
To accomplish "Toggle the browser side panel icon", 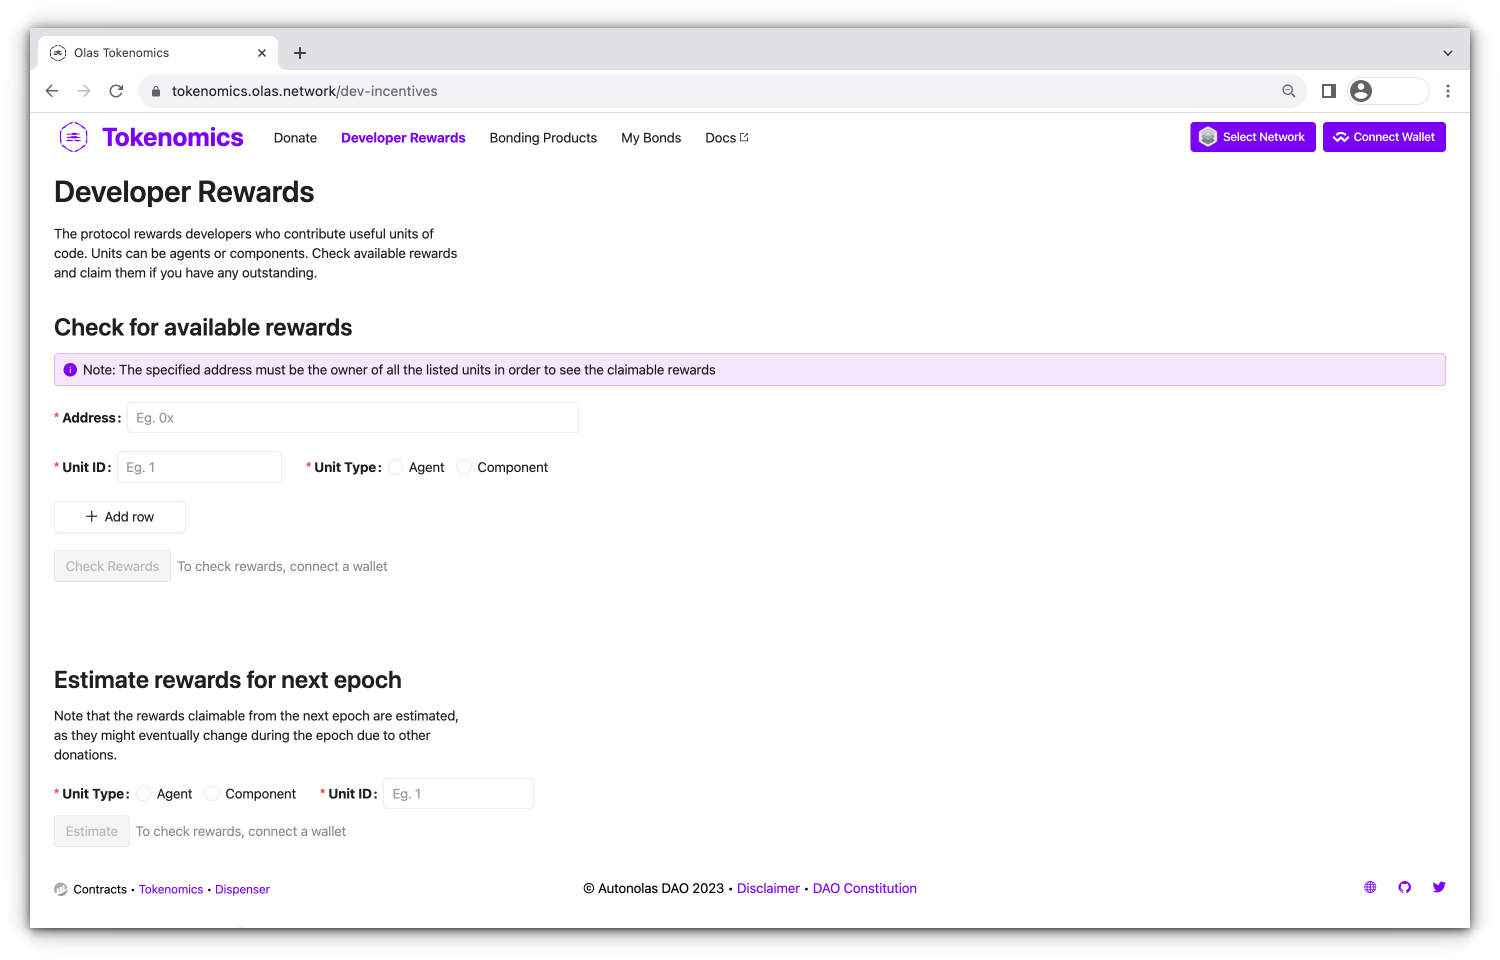I will [1328, 91].
